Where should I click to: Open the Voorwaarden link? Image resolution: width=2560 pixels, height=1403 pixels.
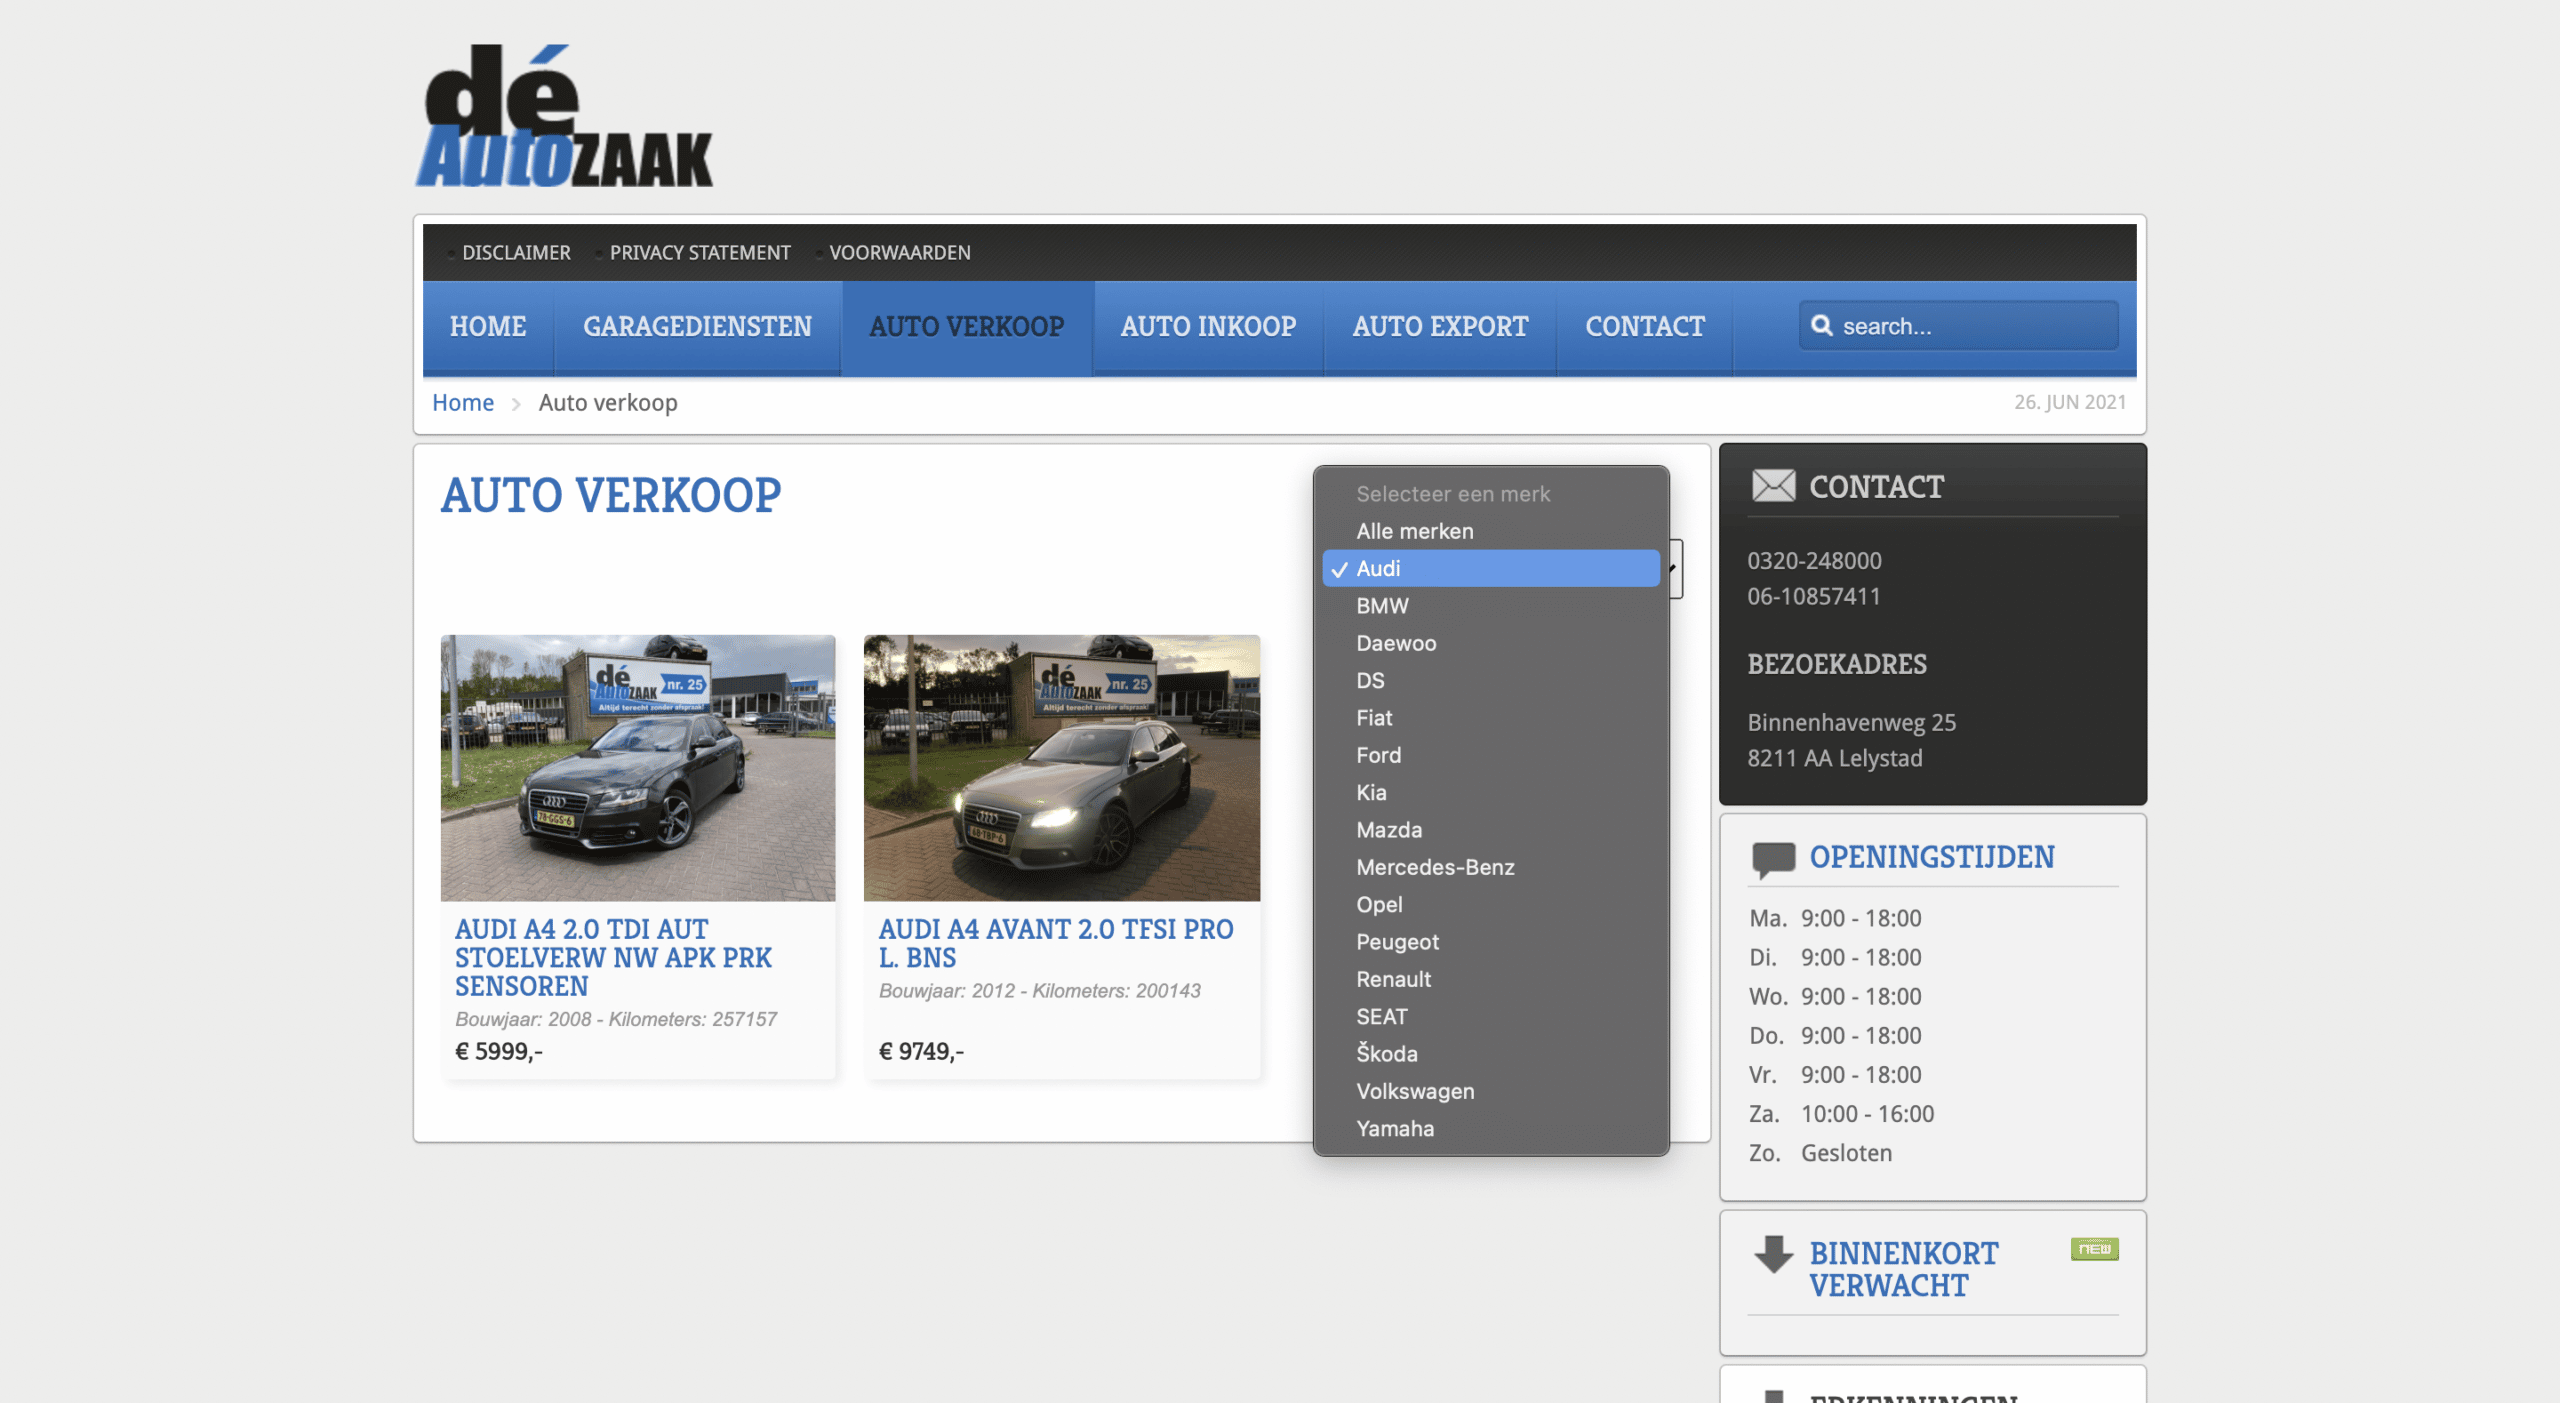[900, 252]
